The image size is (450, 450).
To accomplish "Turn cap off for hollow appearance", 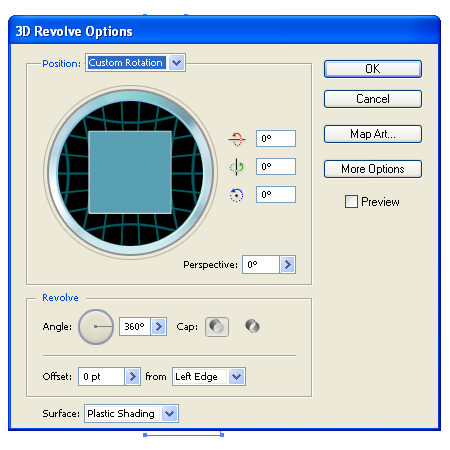I will [252, 326].
